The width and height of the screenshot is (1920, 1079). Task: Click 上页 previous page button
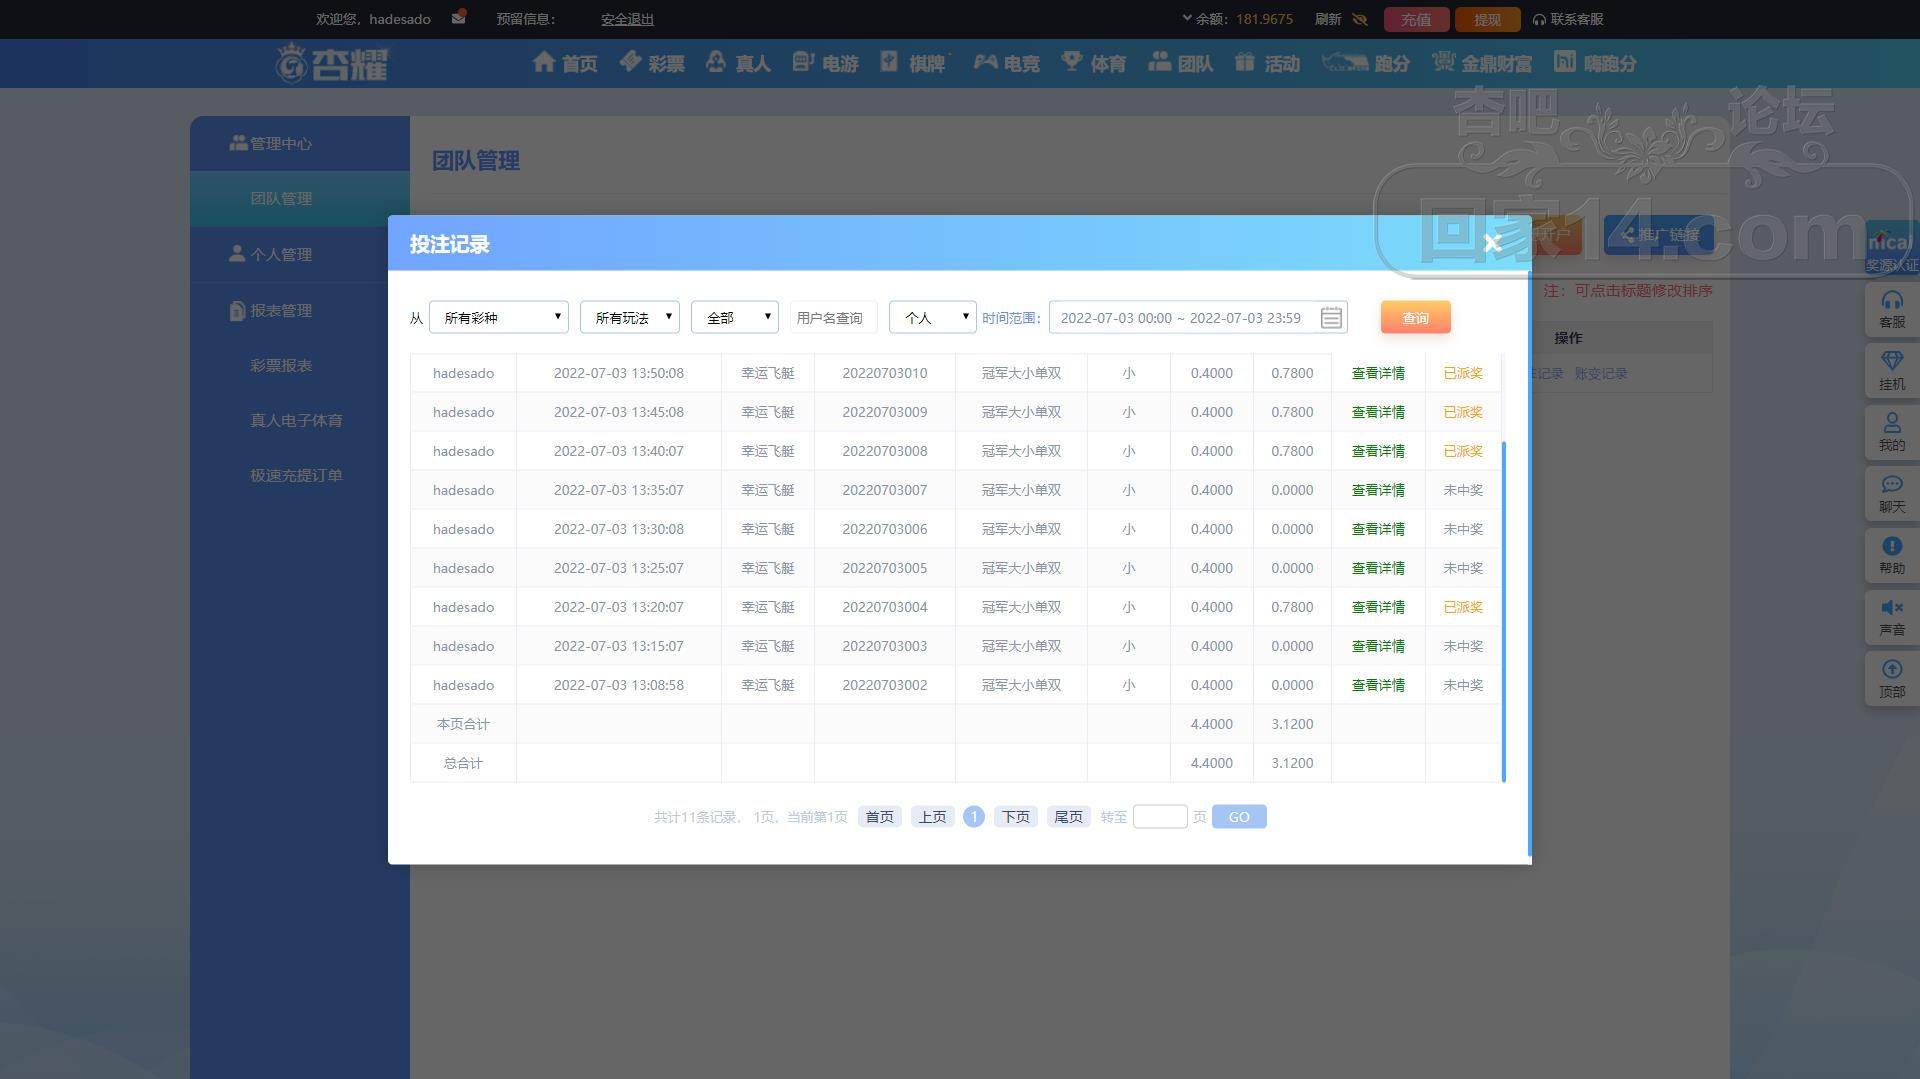933,817
